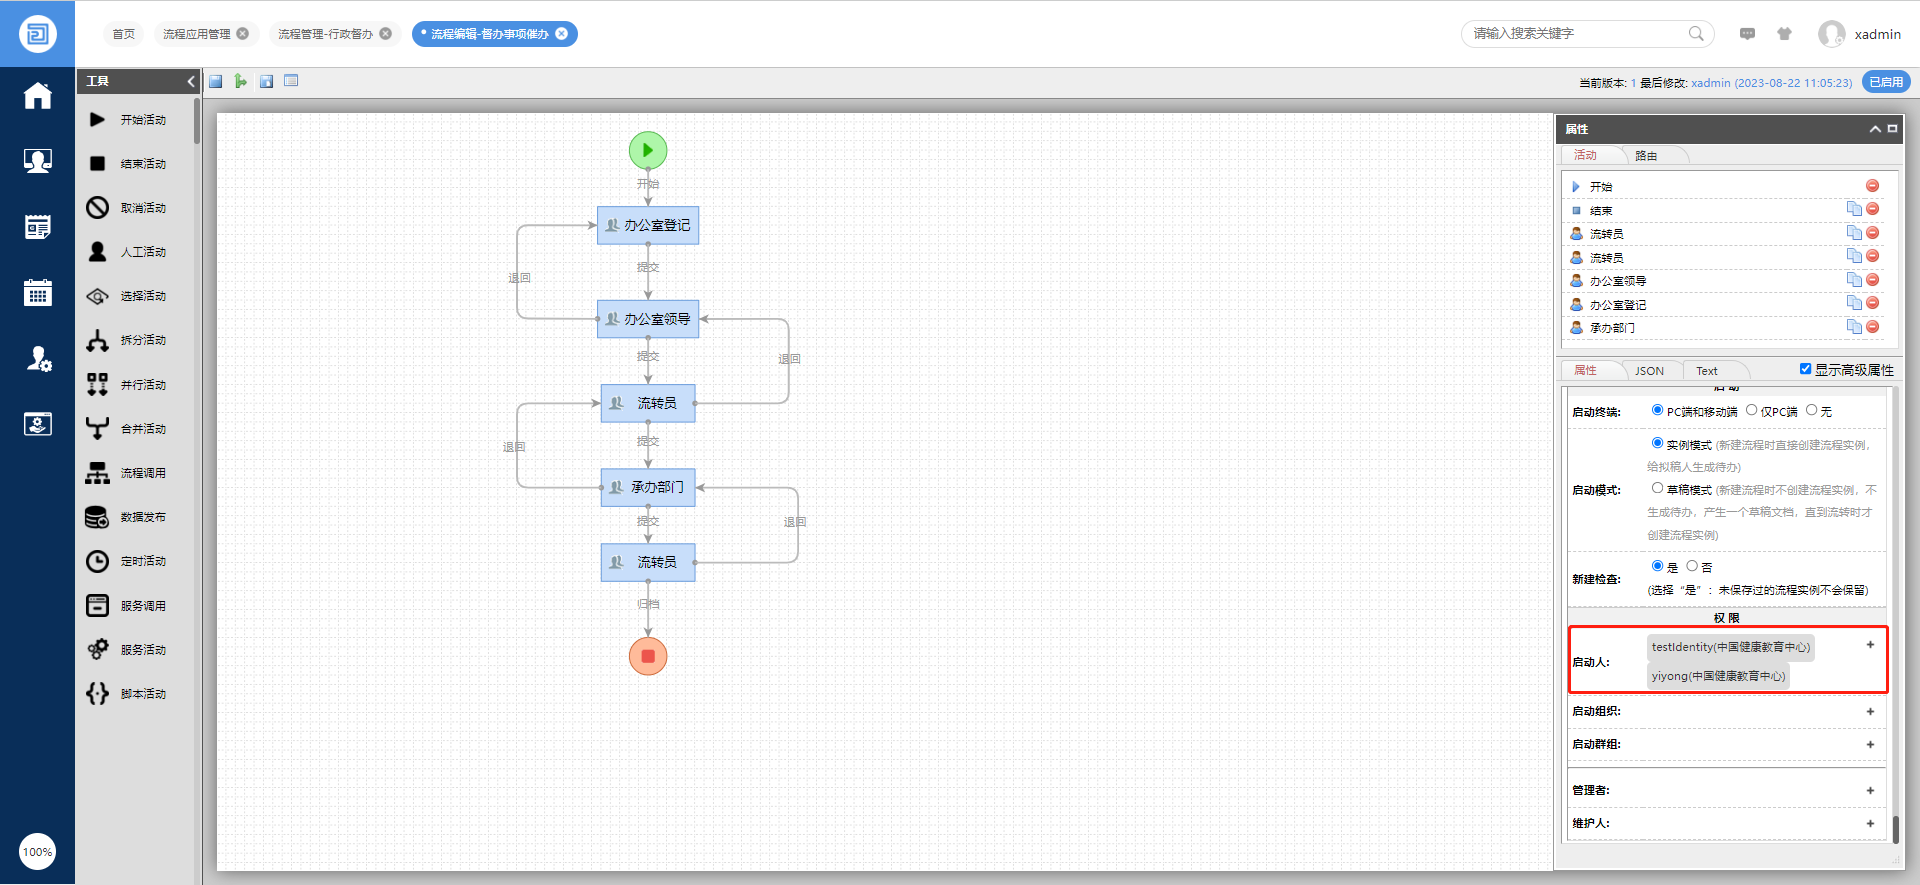
Task: Add a 启动组织 entry with the plus
Action: coord(1870,711)
